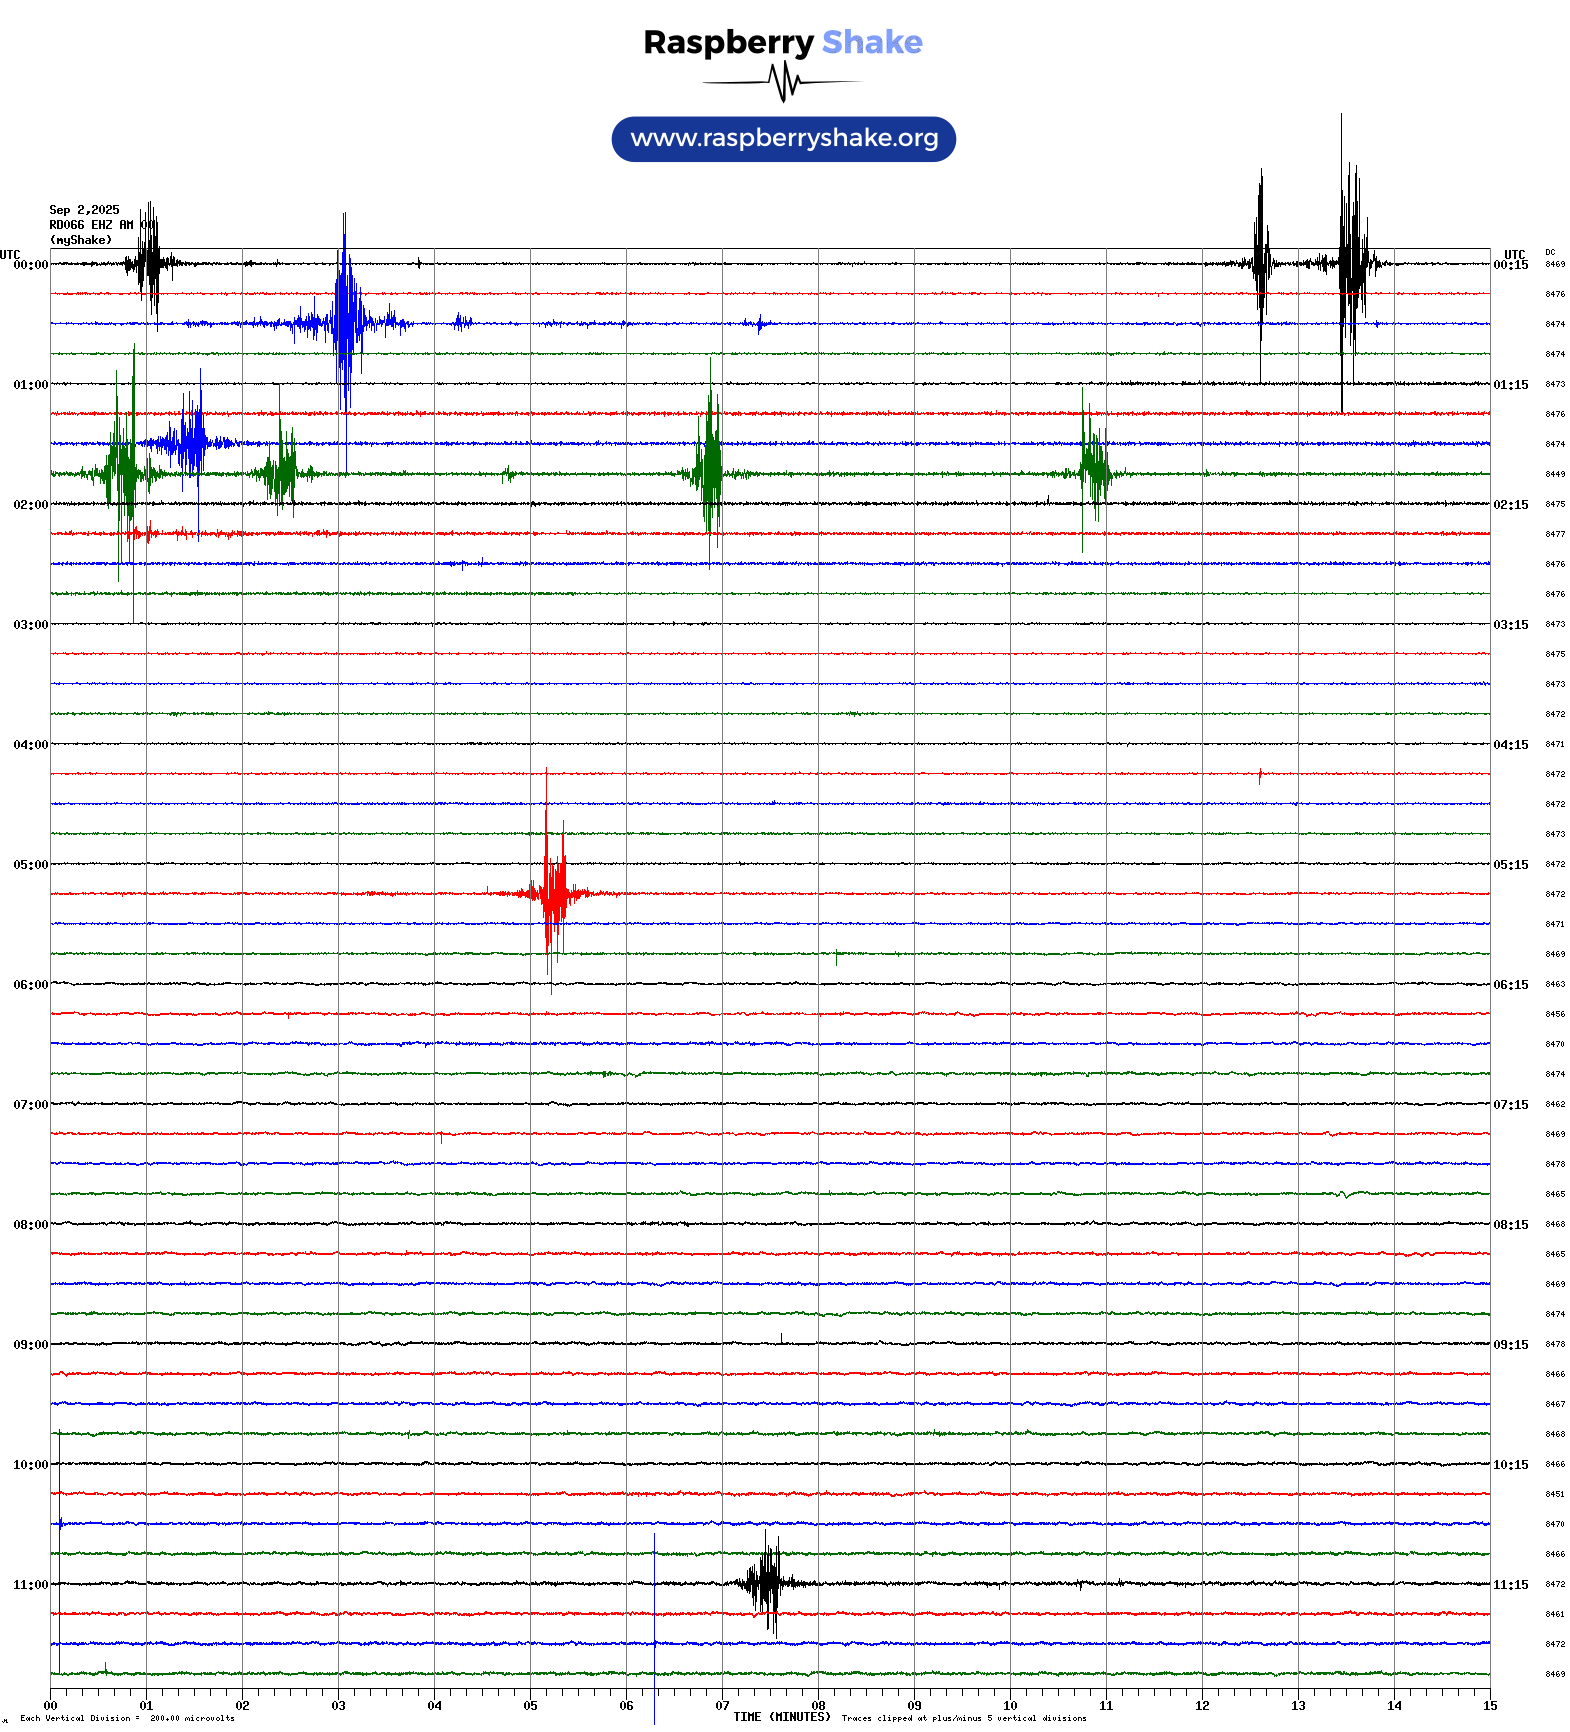
Task: Click the 10 minute tick label on bottom axis
Action: [x=1010, y=1706]
